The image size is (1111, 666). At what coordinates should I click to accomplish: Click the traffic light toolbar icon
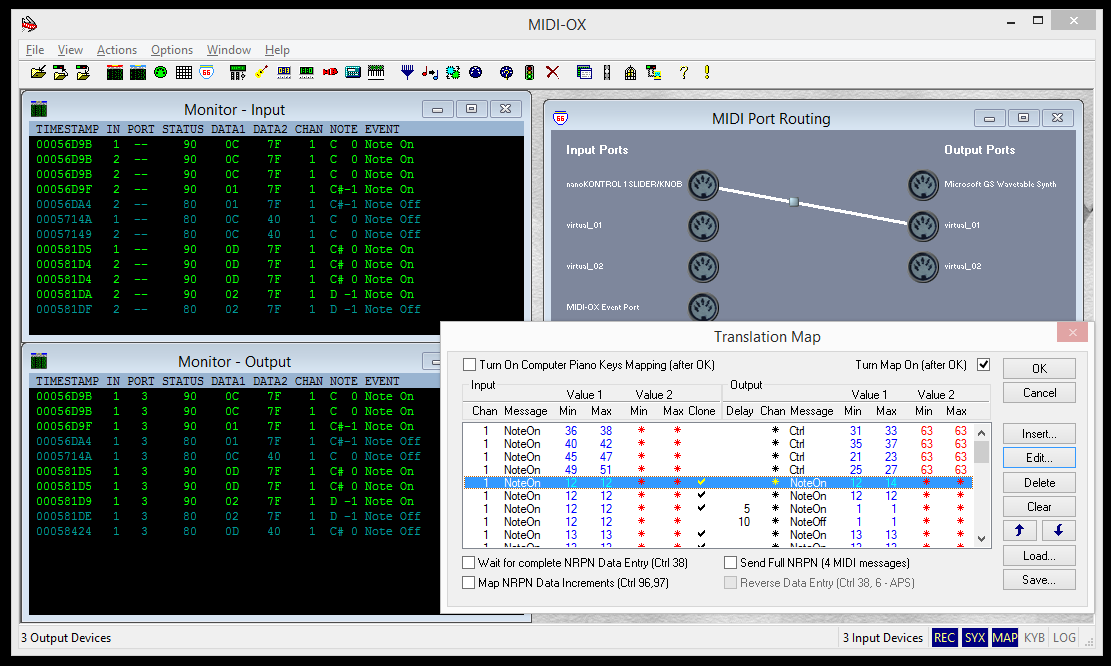pos(529,73)
